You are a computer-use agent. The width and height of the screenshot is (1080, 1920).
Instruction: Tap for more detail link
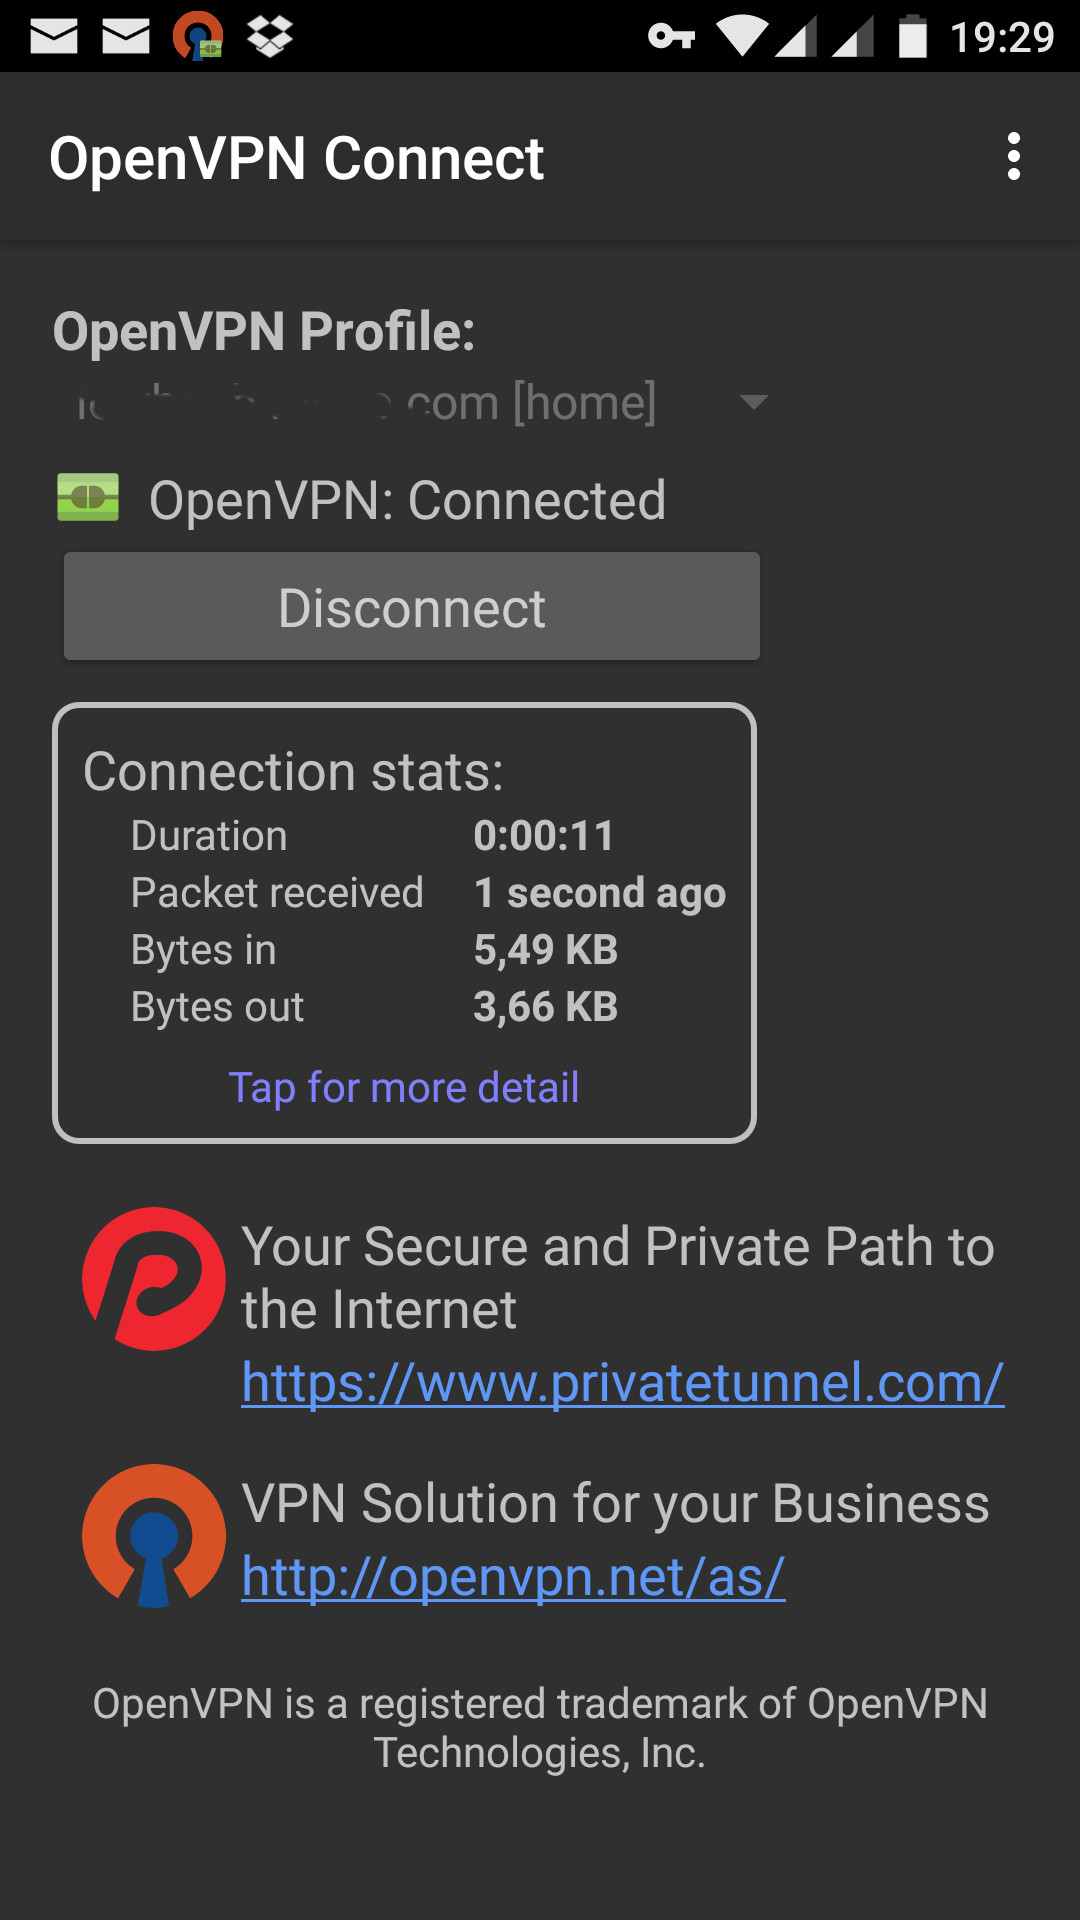(x=404, y=1087)
